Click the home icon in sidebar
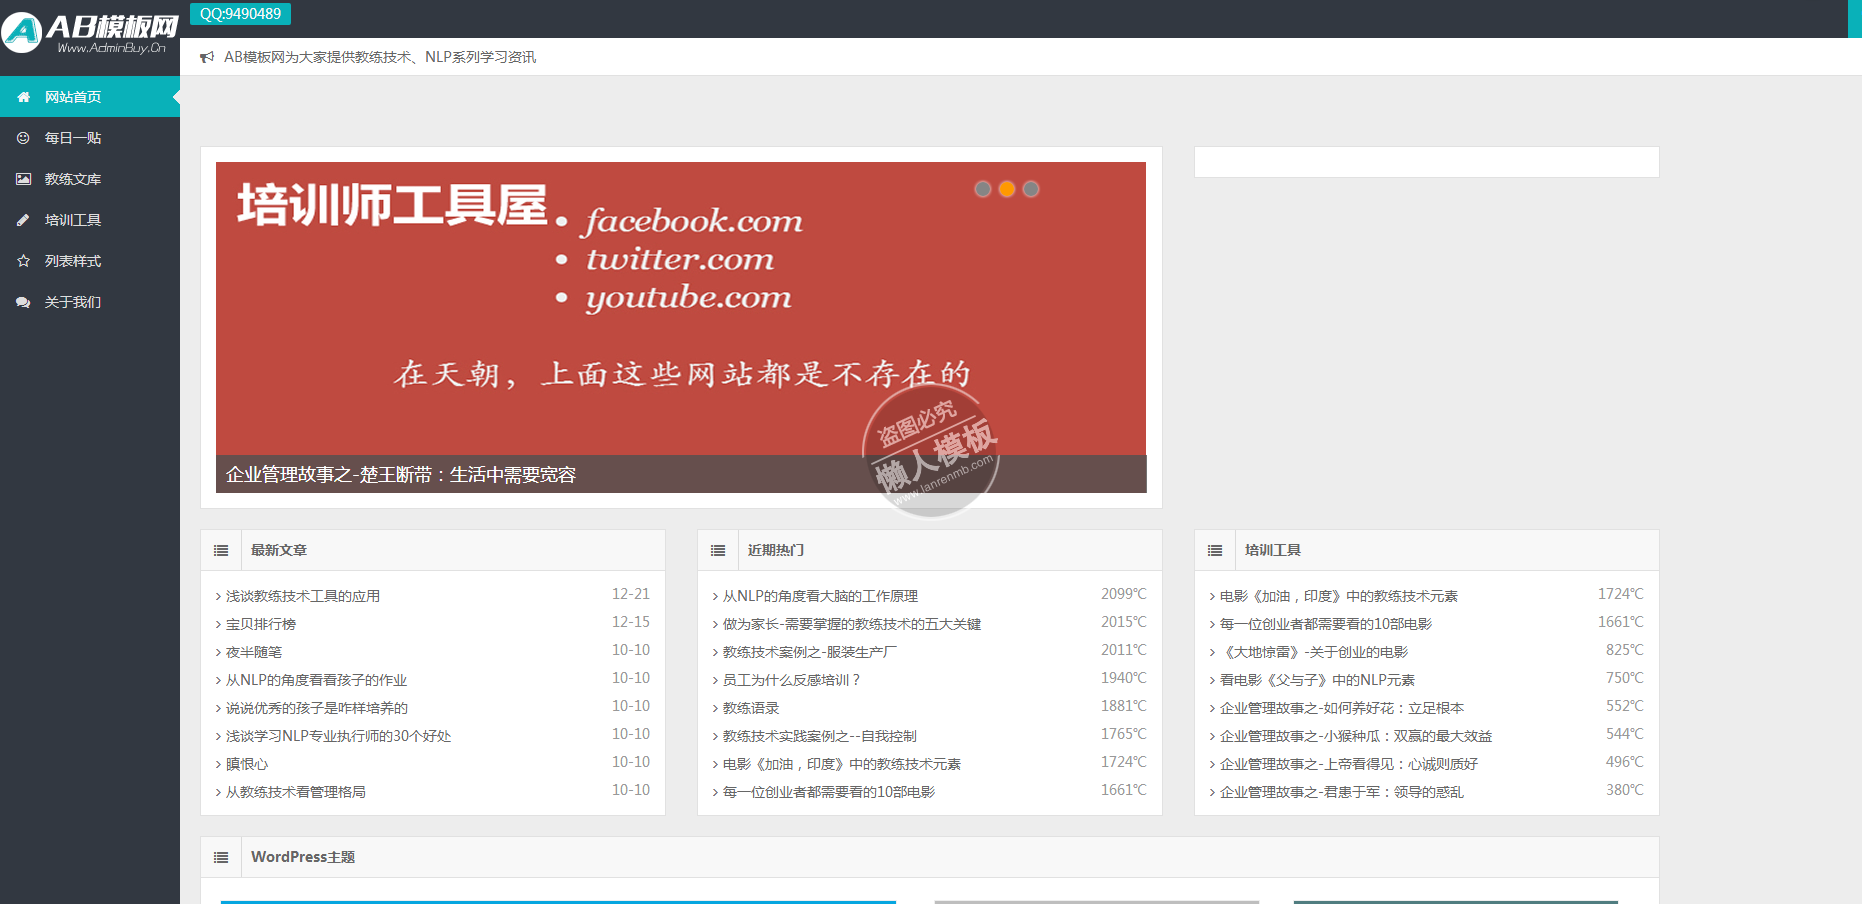 [23, 97]
